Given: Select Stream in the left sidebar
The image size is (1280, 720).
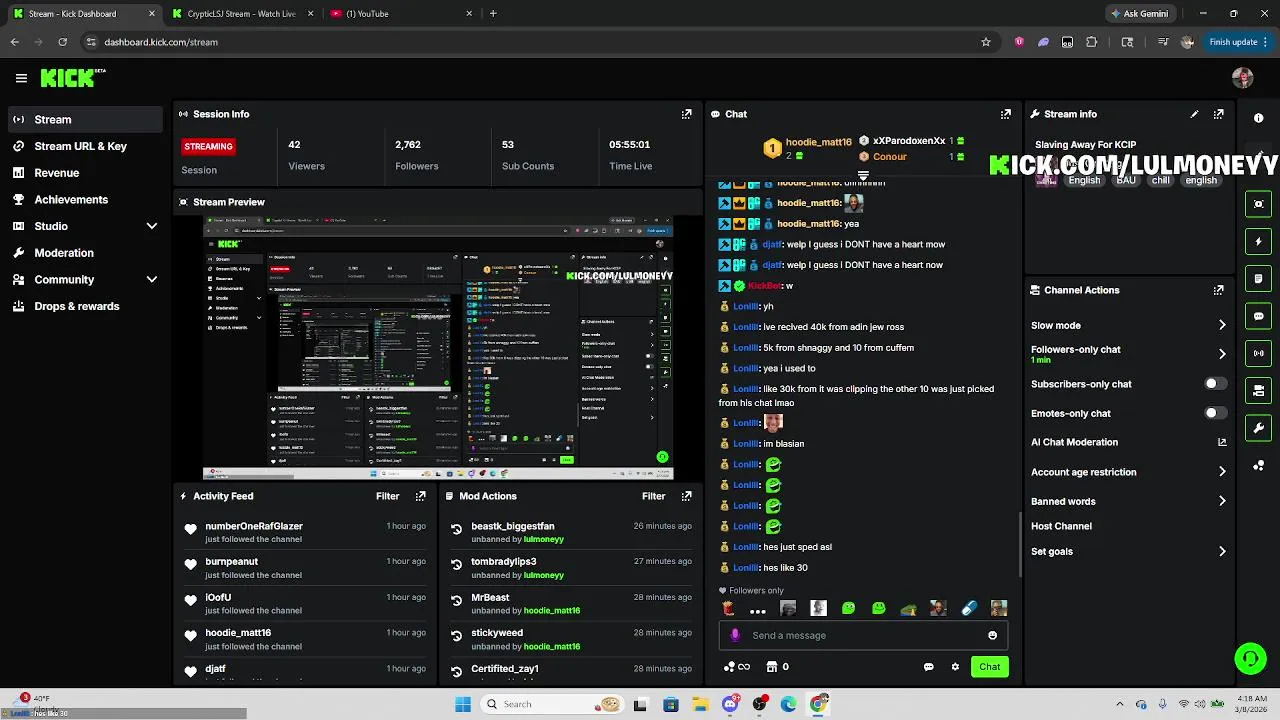Looking at the screenshot, I should (84, 119).
